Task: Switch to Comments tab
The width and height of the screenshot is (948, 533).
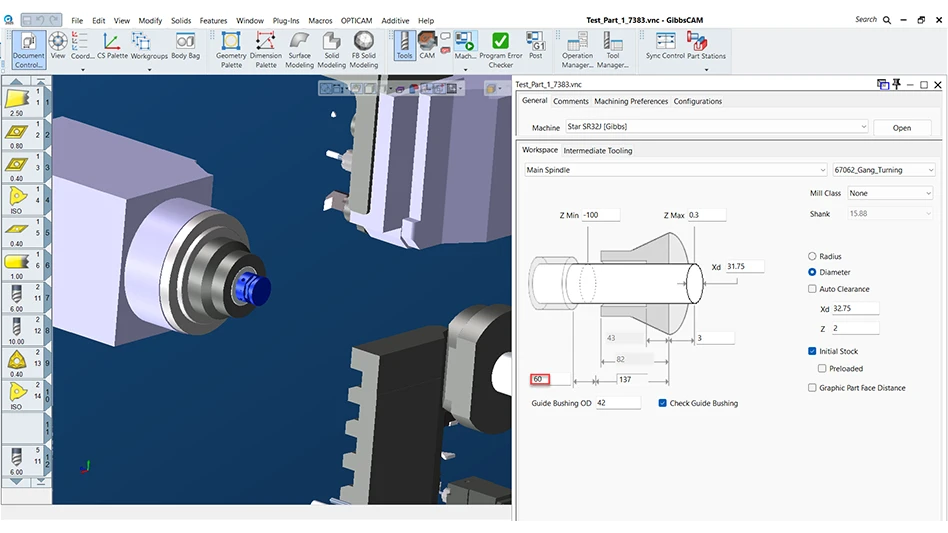Action: click(570, 102)
